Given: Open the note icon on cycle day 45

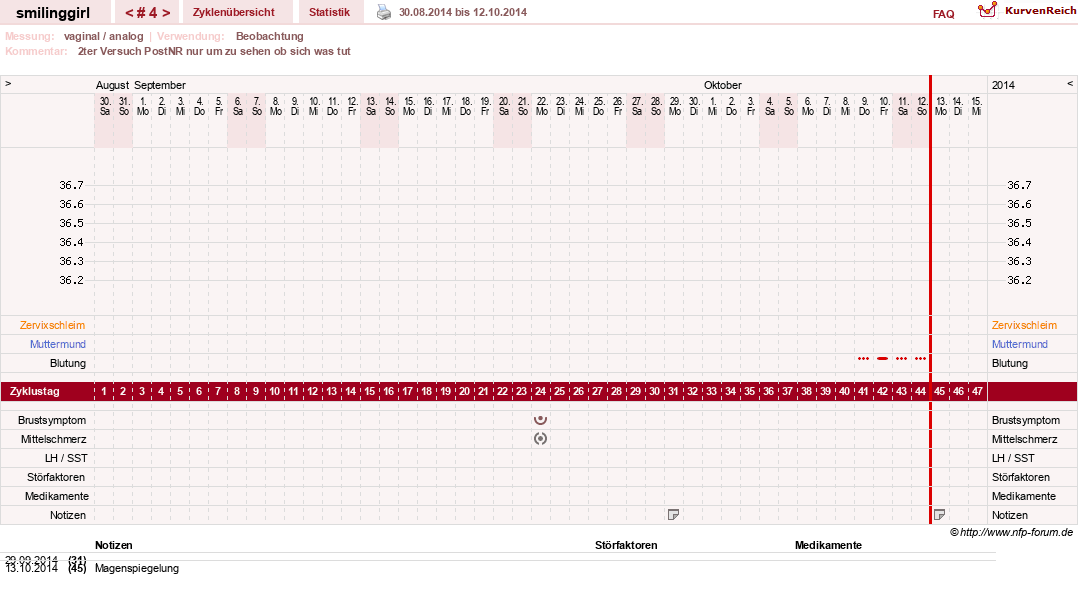Looking at the screenshot, I should tap(939, 515).
